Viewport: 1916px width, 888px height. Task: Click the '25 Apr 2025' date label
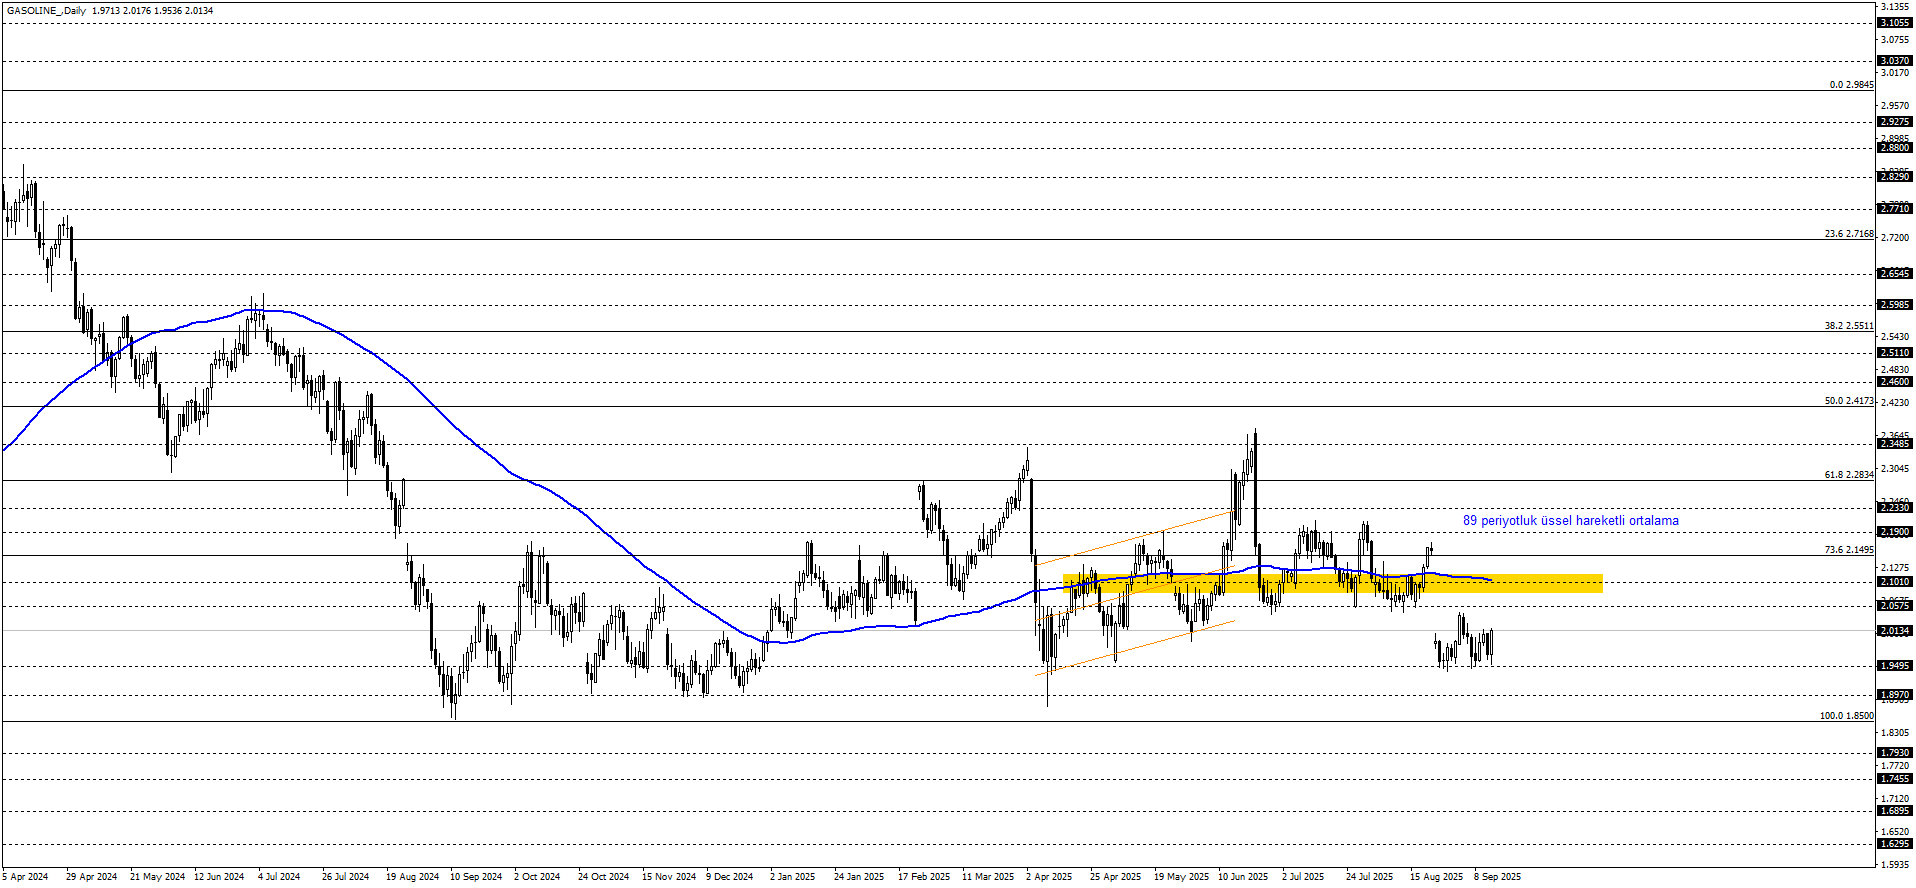pyautogui.click(x=1115, y=877)
